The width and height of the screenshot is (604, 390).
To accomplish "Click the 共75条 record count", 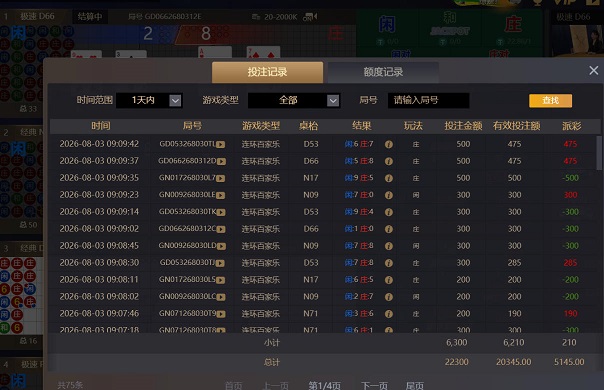I will (70, 385).
